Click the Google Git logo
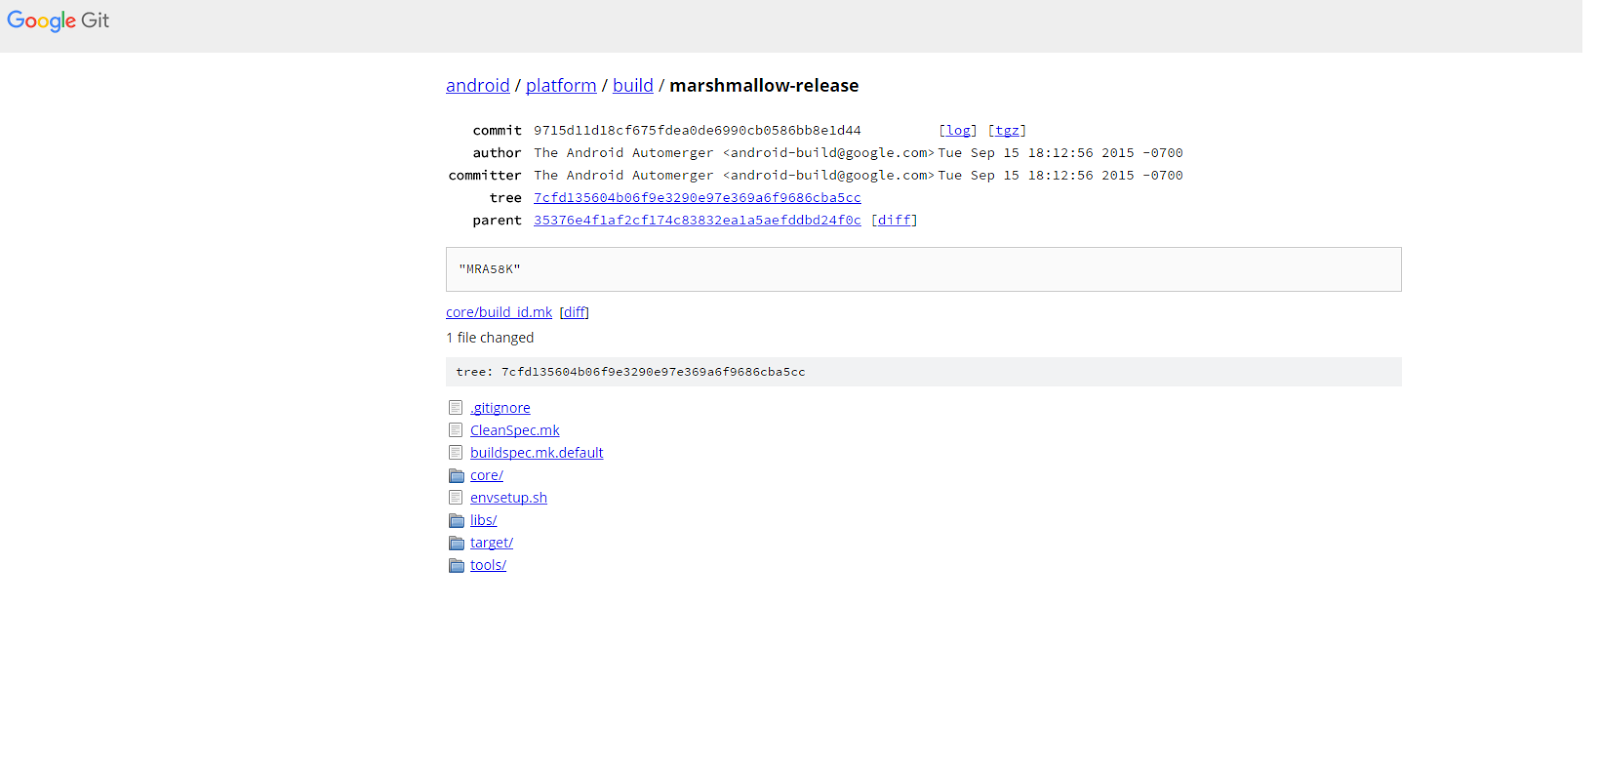1600x769 pixels. (x=58, y=21)
